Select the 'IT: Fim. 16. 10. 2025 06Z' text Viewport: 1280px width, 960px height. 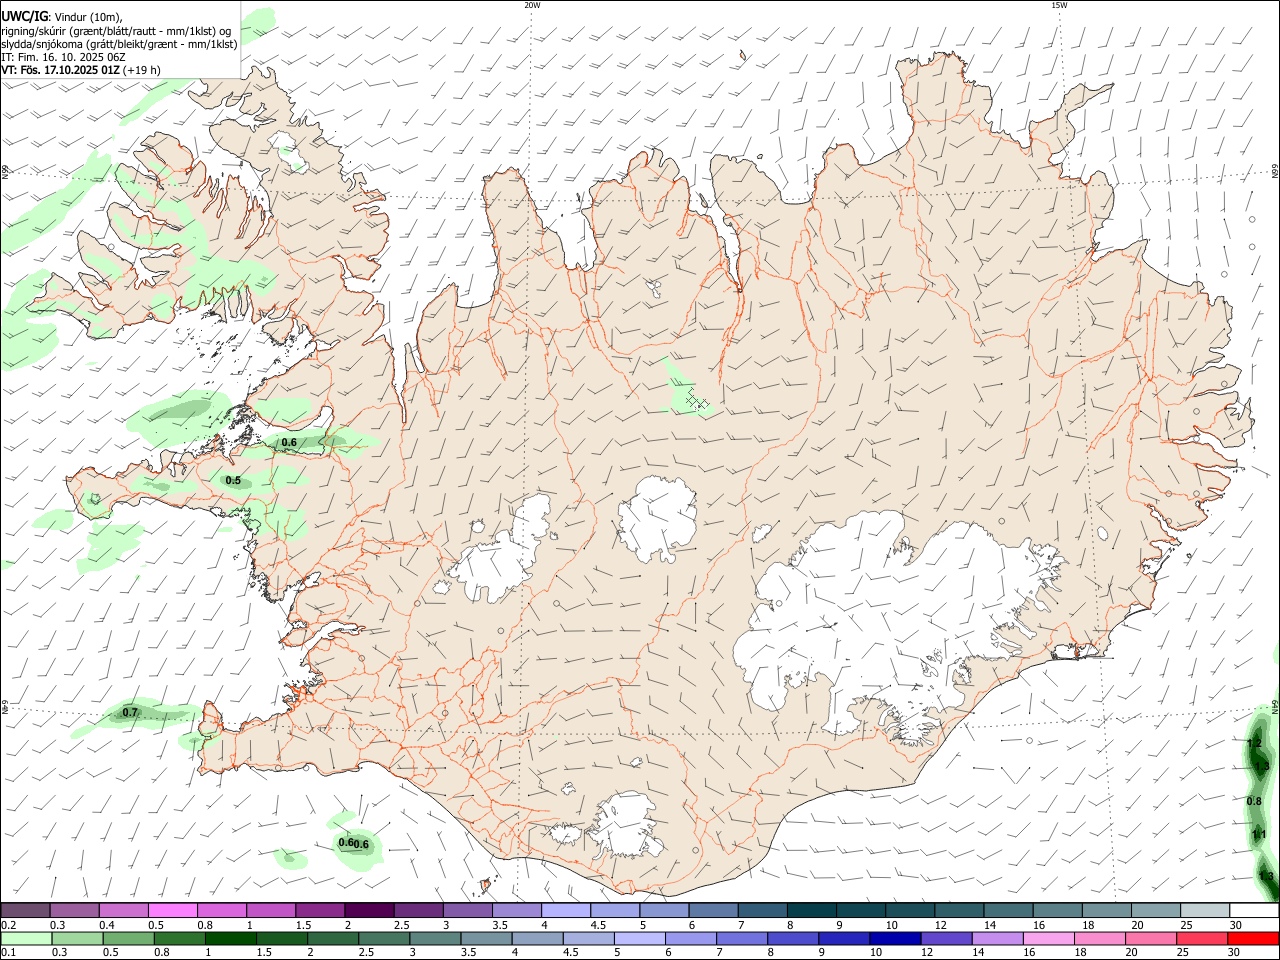coord(64,57)
